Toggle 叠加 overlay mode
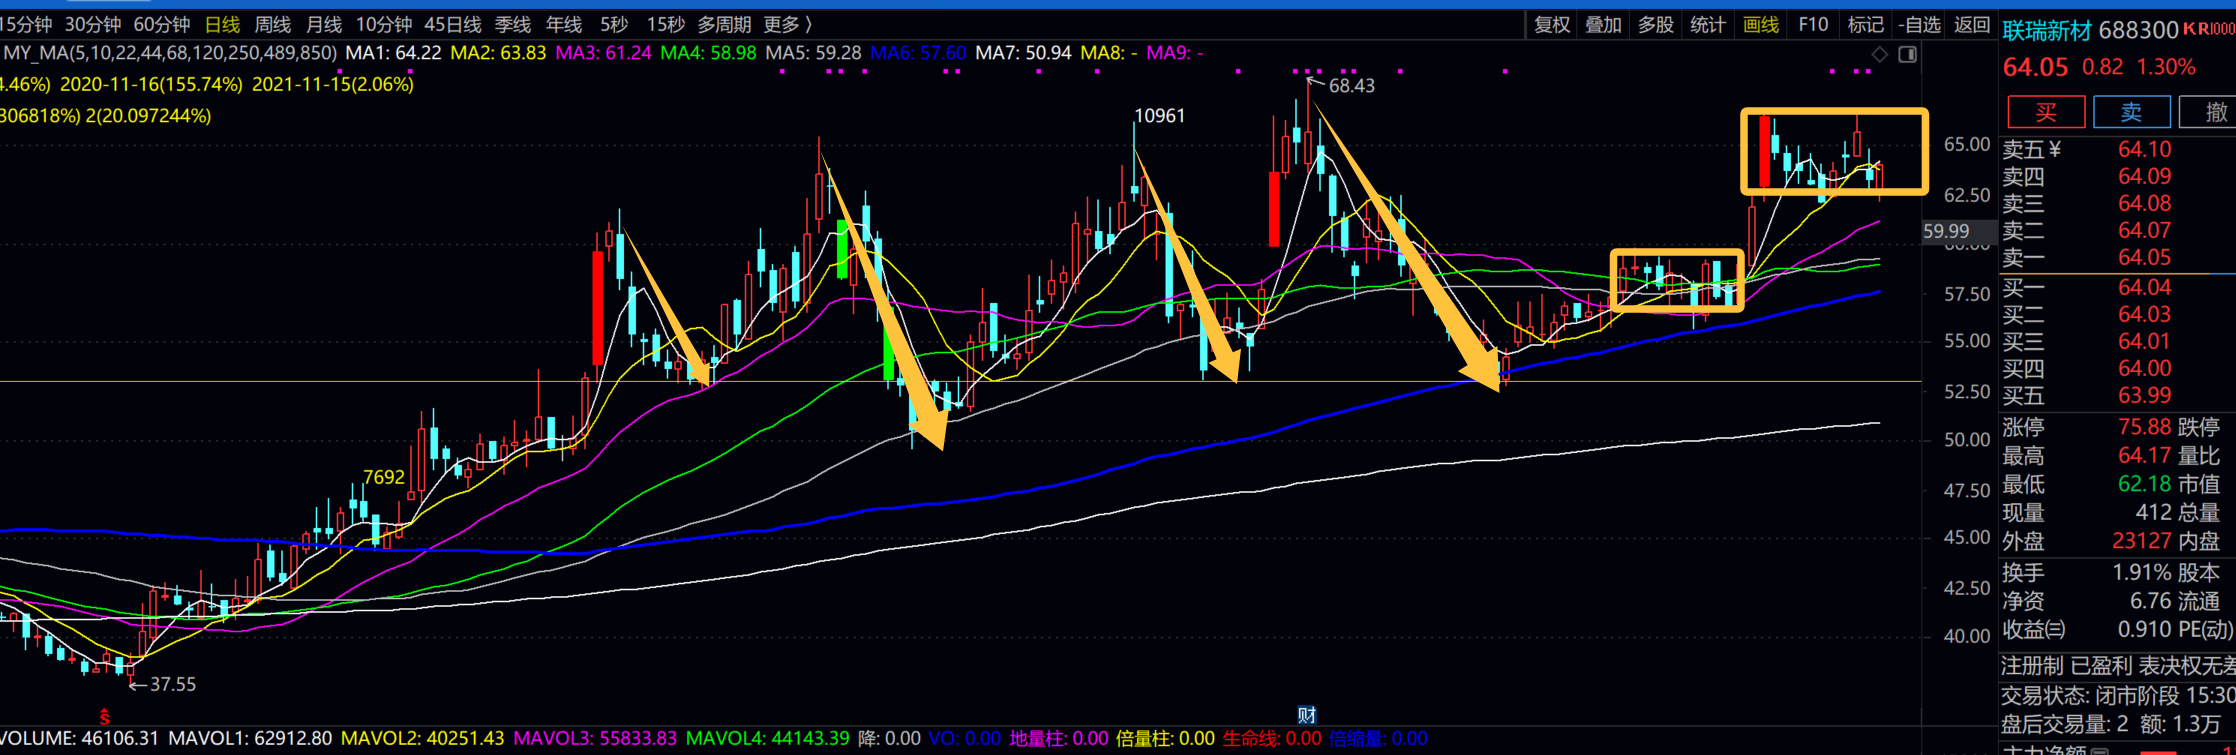The image size is (2236, 755). (x=1603, y=25)
